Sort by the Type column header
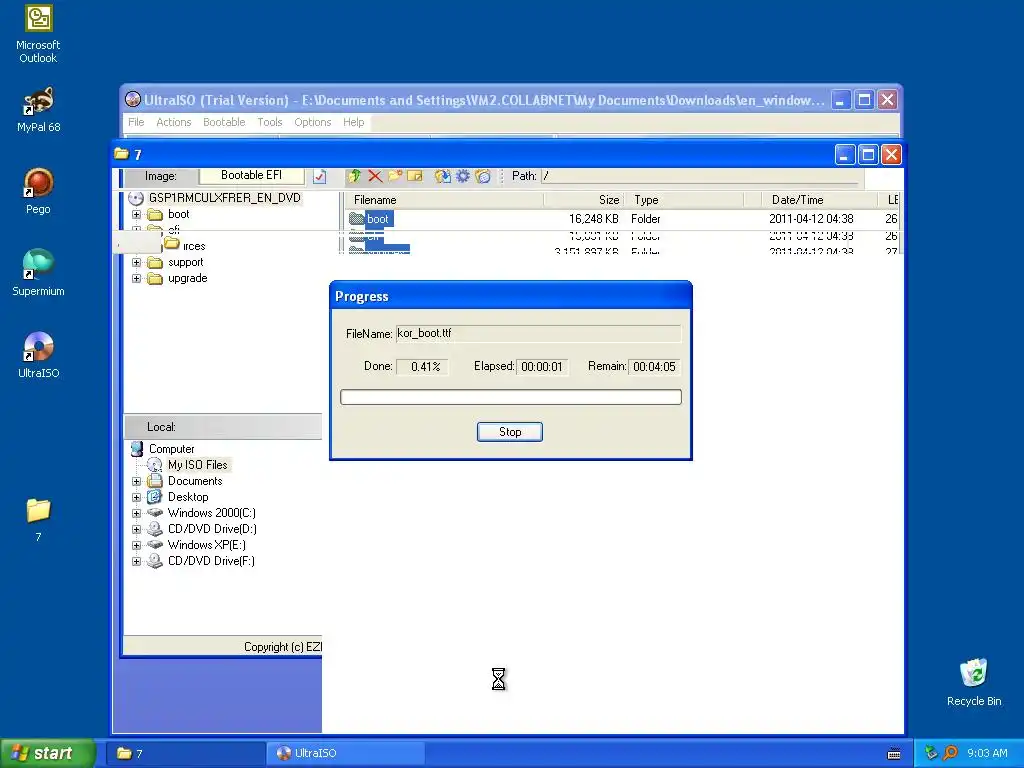The height and width of the screenshot is (768, 1024). (x=684, y=200)
